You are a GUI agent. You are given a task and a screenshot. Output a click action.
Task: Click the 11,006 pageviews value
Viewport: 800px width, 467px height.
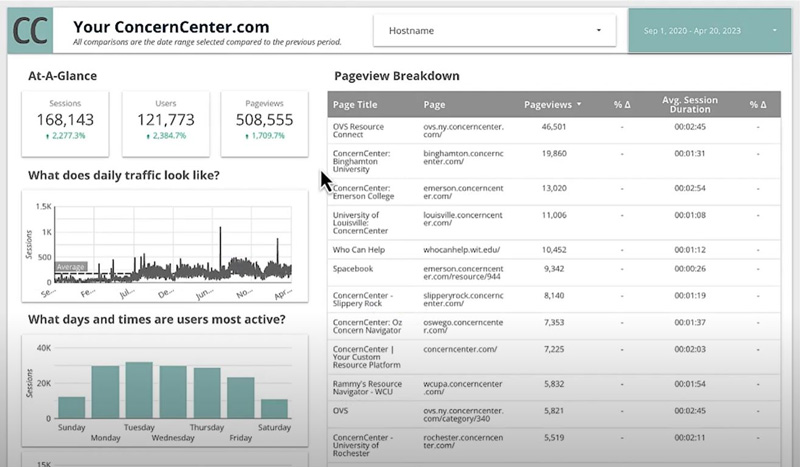(x=554, y=215)
